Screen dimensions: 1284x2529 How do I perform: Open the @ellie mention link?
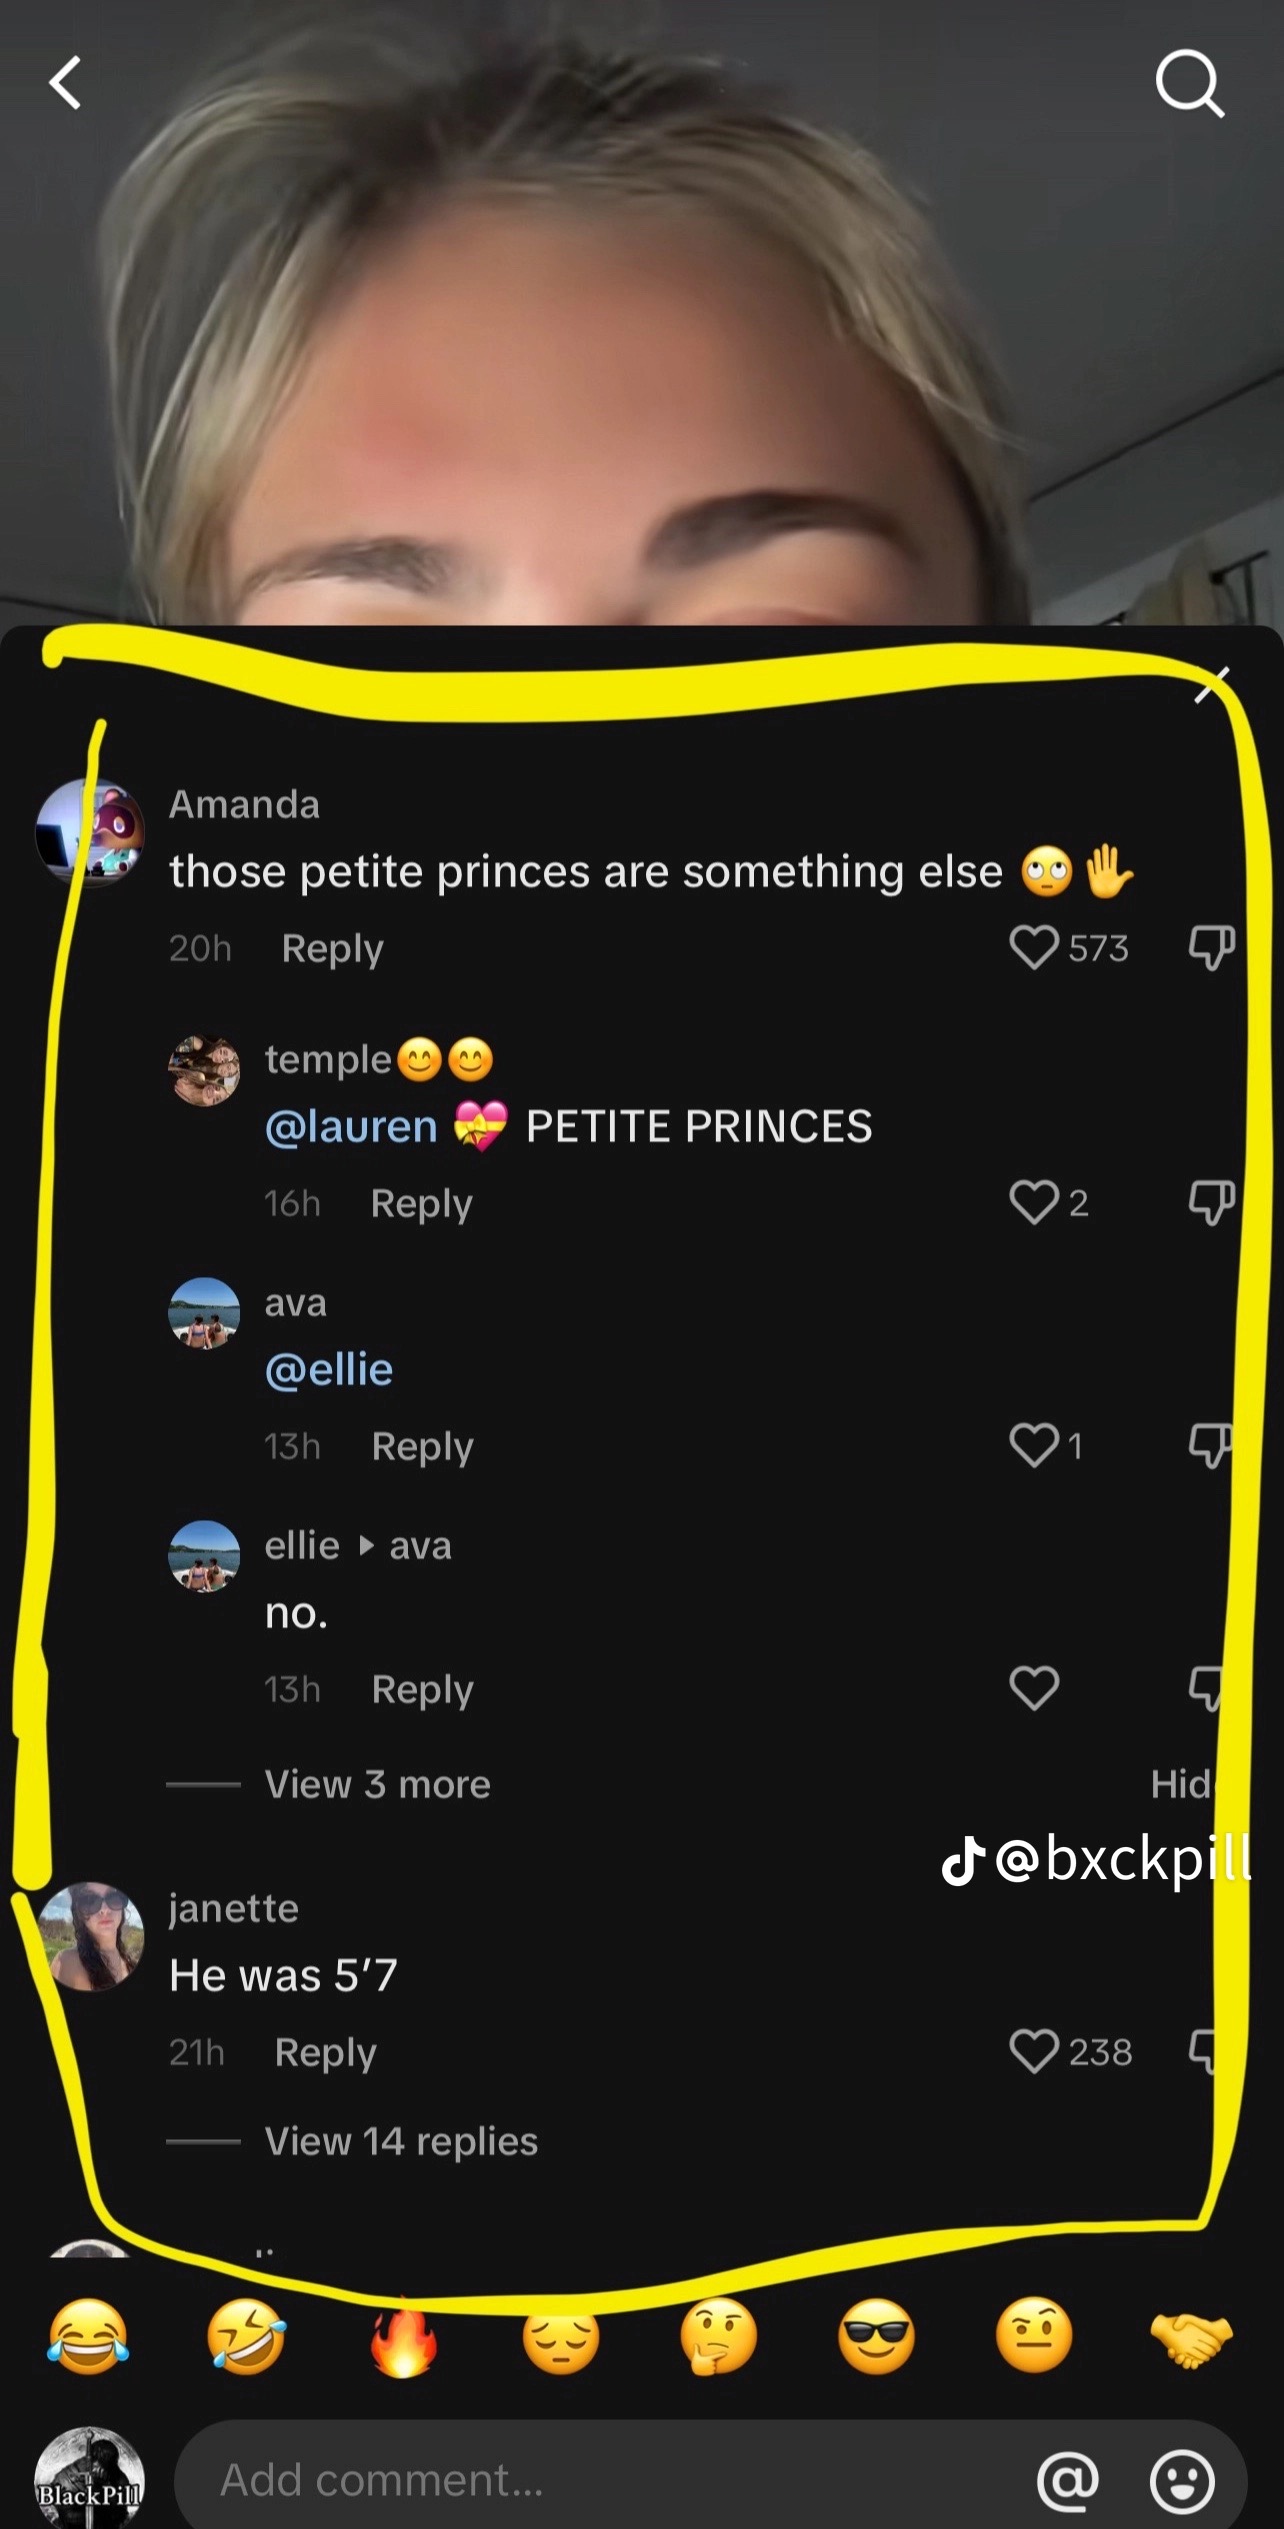tap(328, 1369)
